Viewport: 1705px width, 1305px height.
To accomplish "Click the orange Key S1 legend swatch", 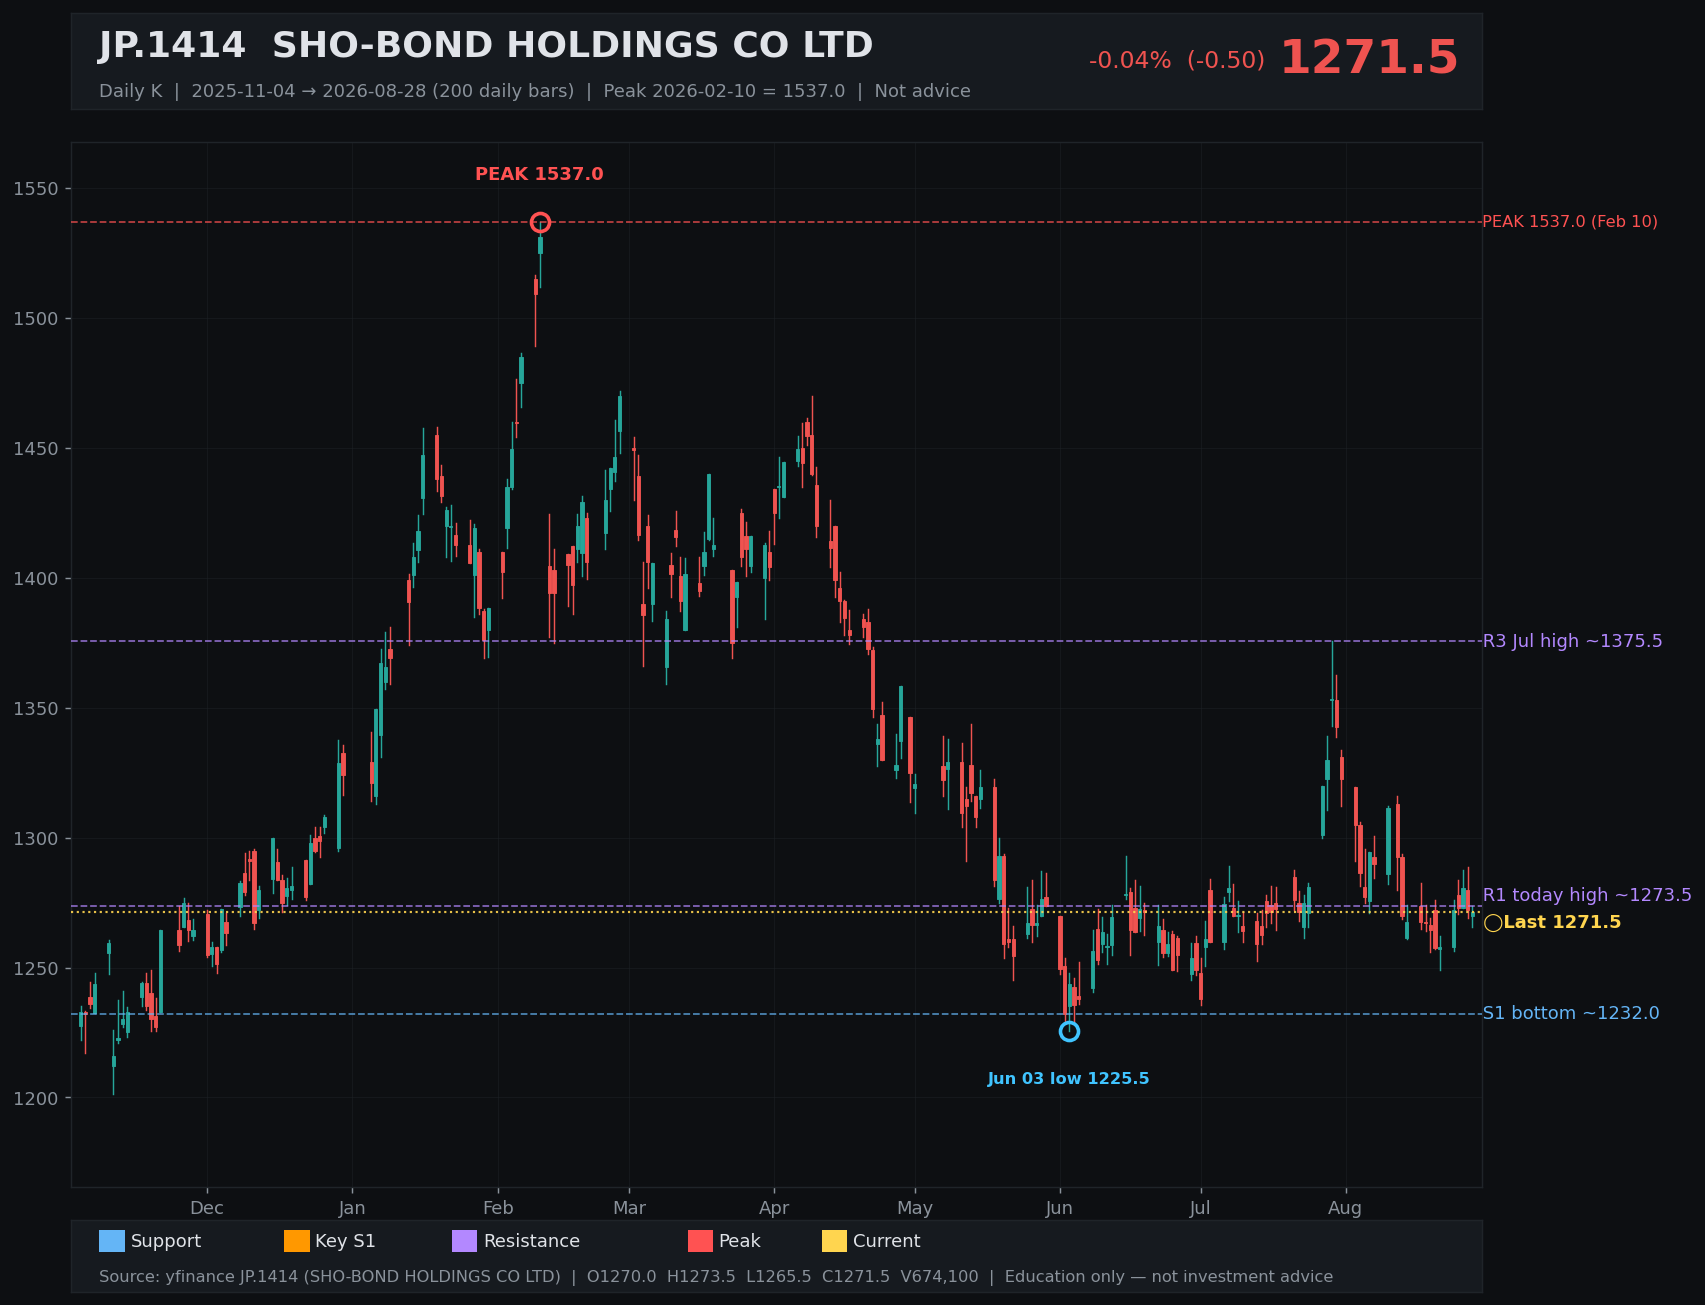I will 297,1241.
